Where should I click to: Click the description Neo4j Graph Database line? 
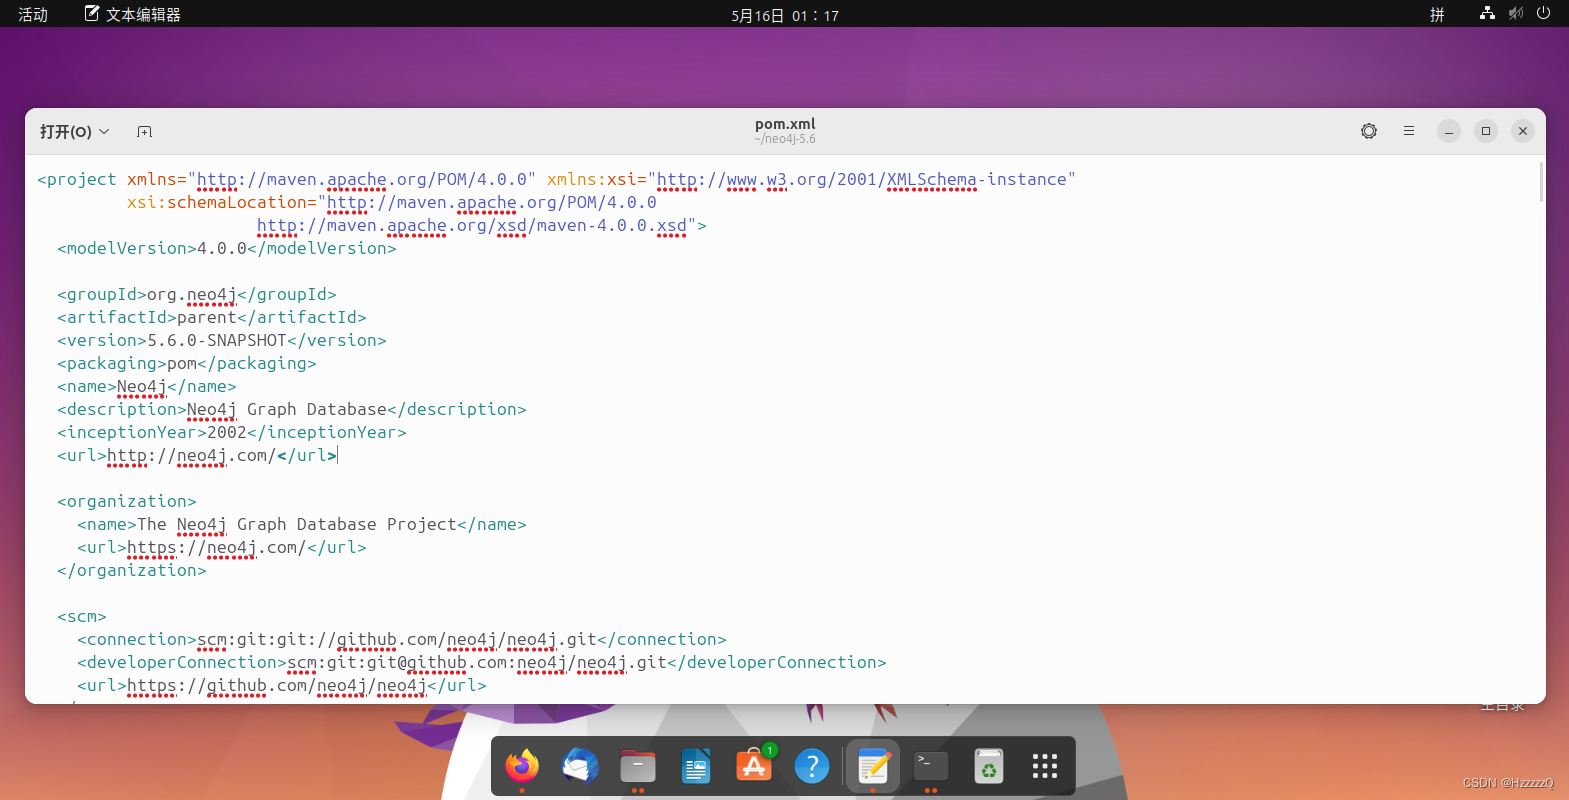(292, 409)
